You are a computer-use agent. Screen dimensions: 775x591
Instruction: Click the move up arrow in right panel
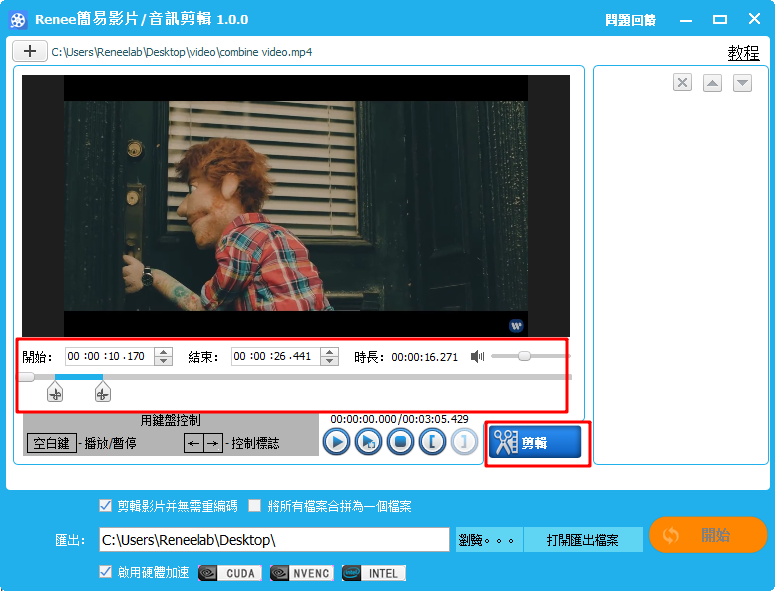coord(712,83)
